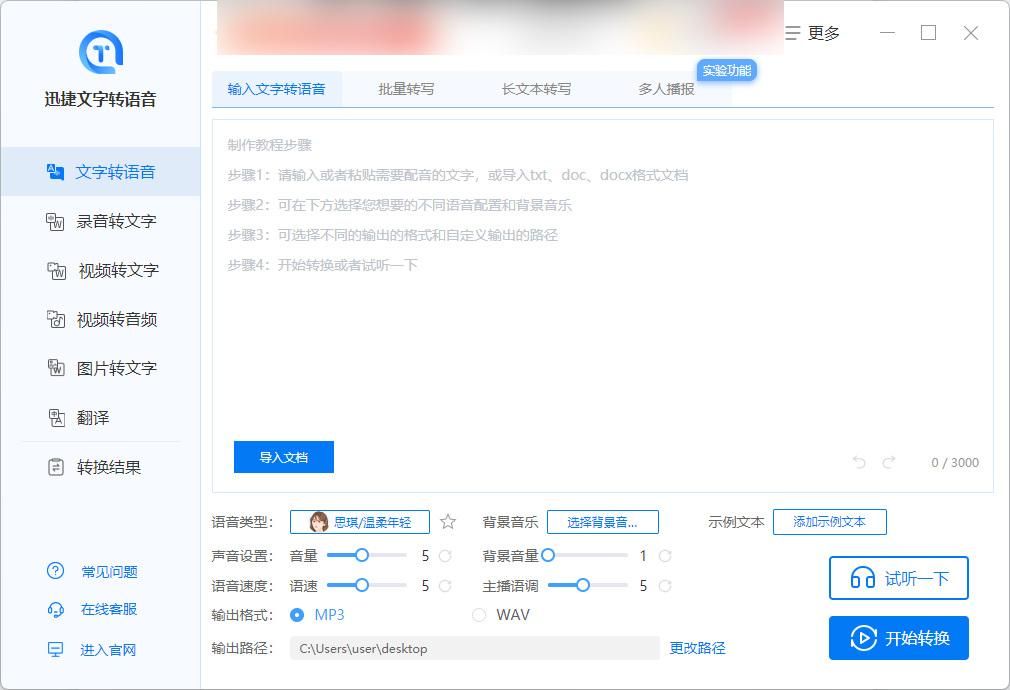Select MP3 output format
Screen dimensions: 1010x690
317,615
